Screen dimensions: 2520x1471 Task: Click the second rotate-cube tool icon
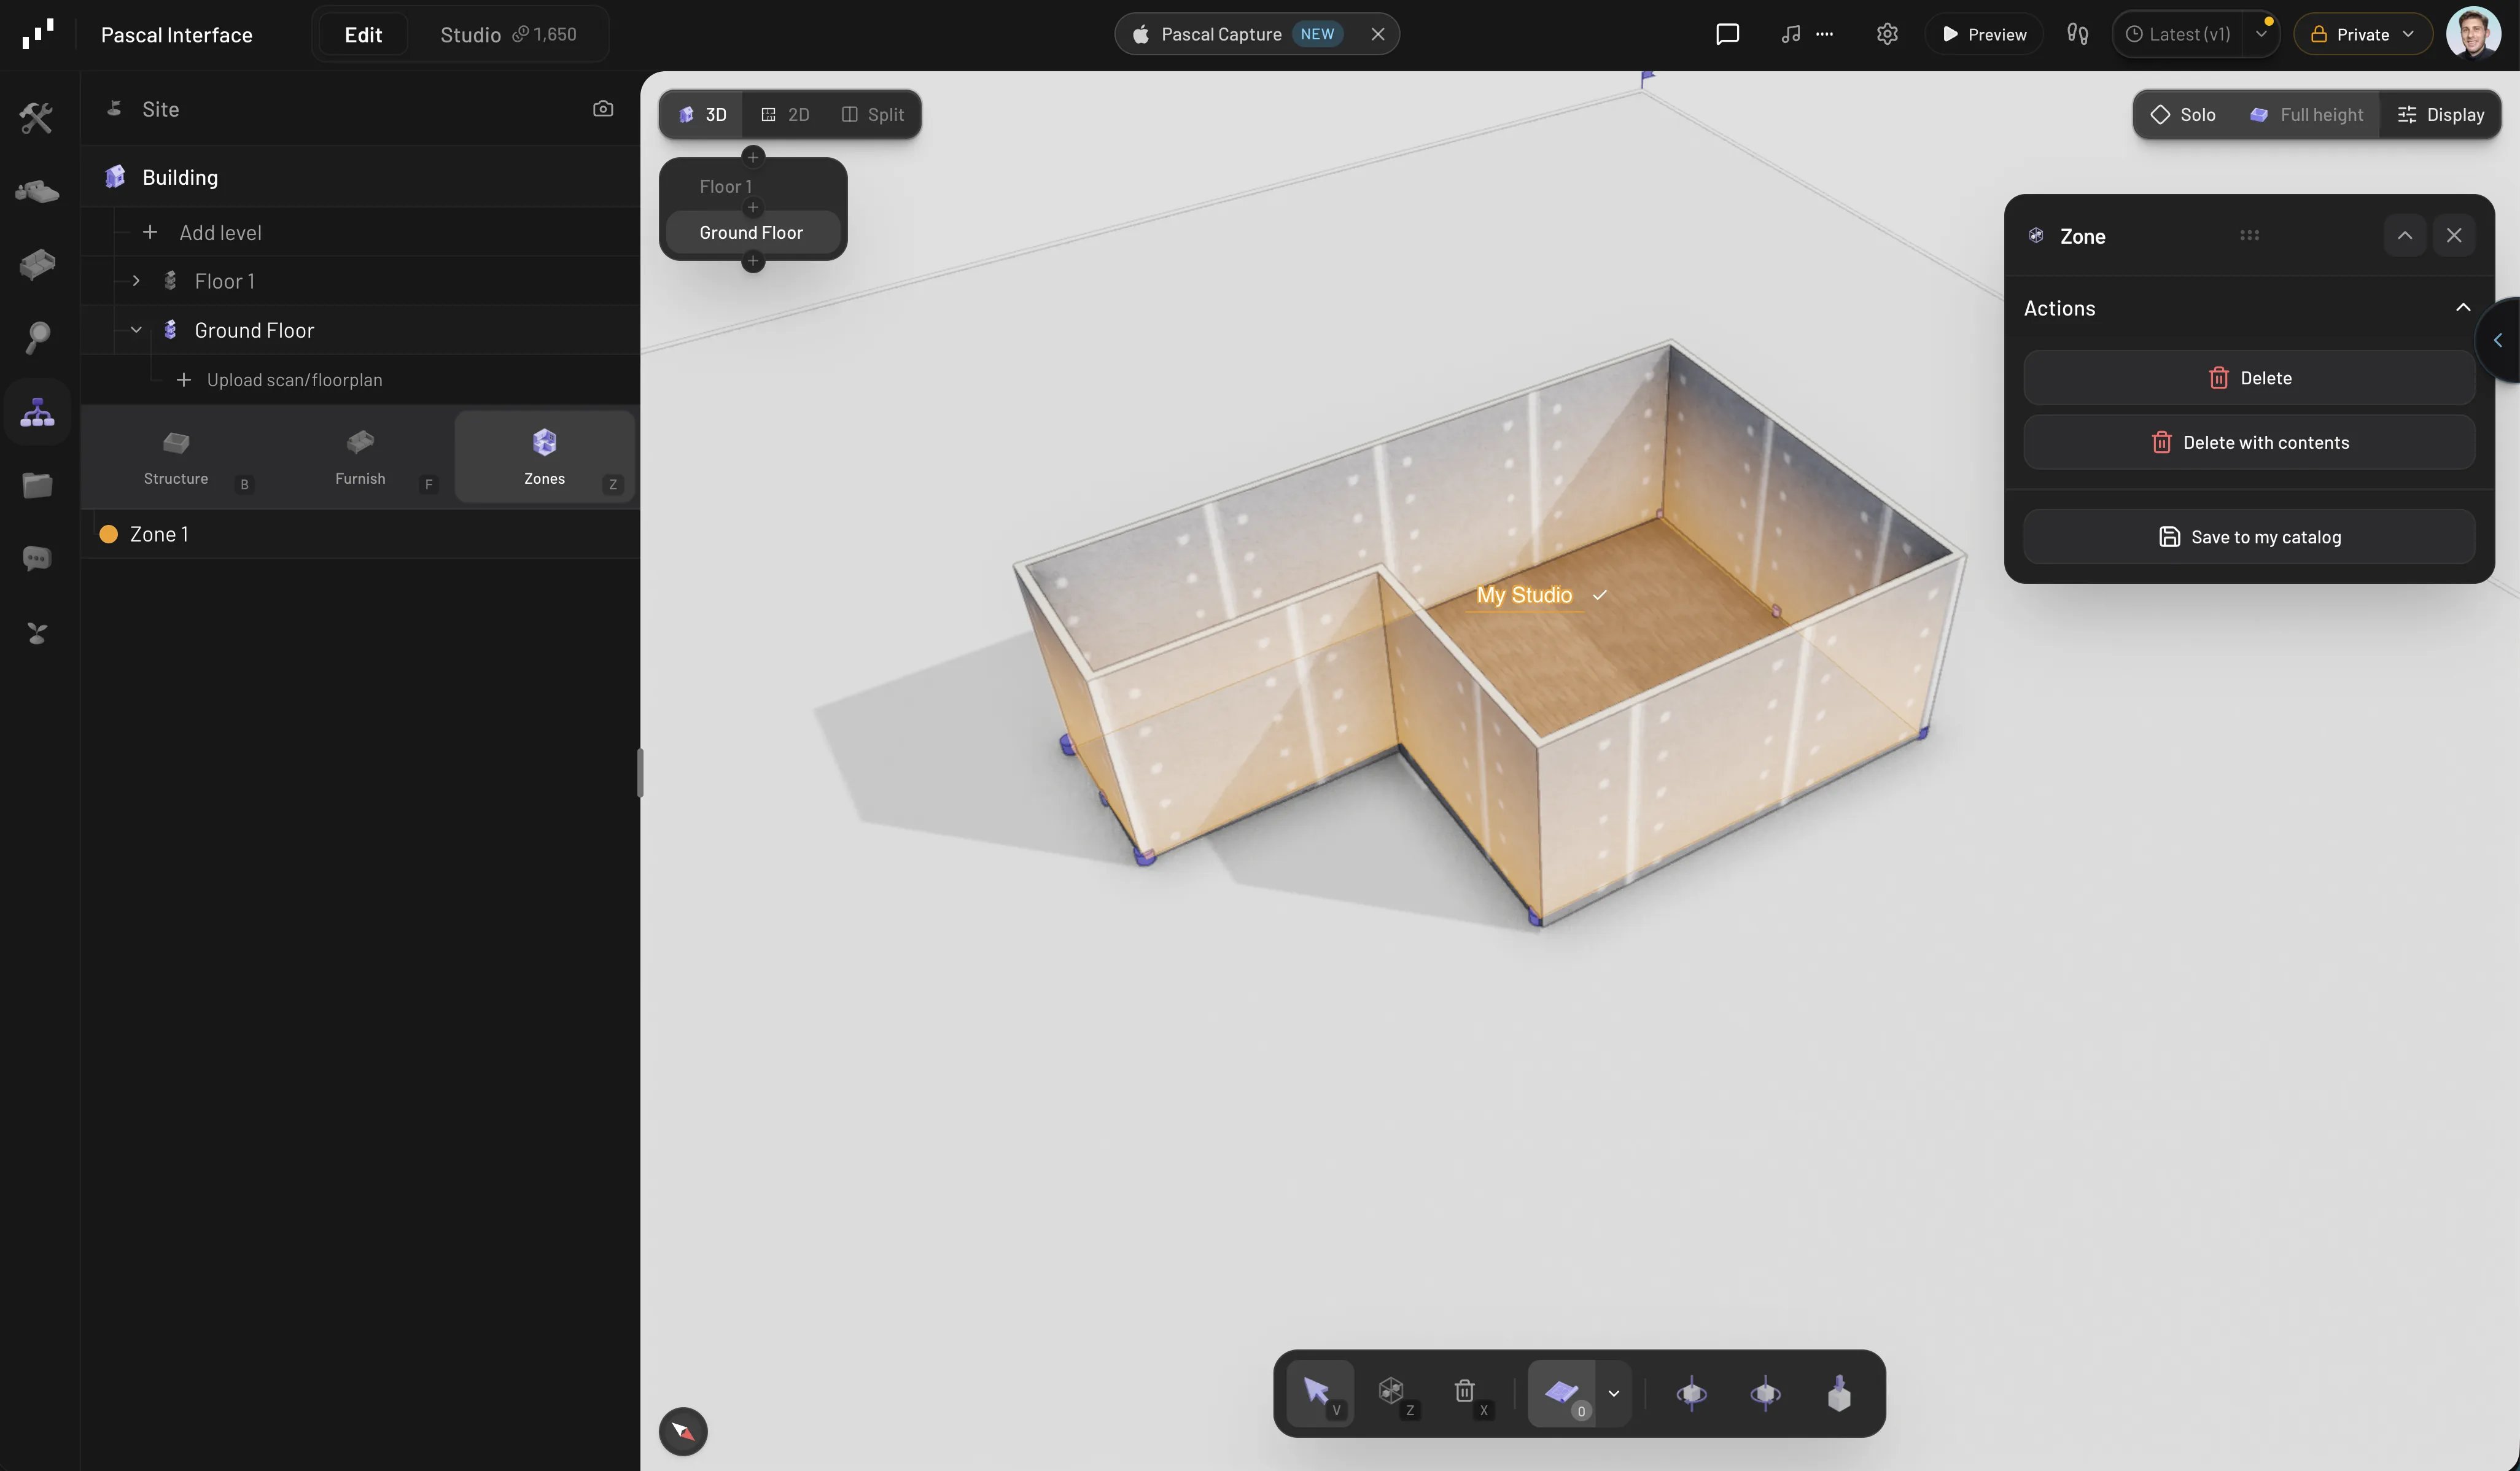[x=1765, y=1393]
